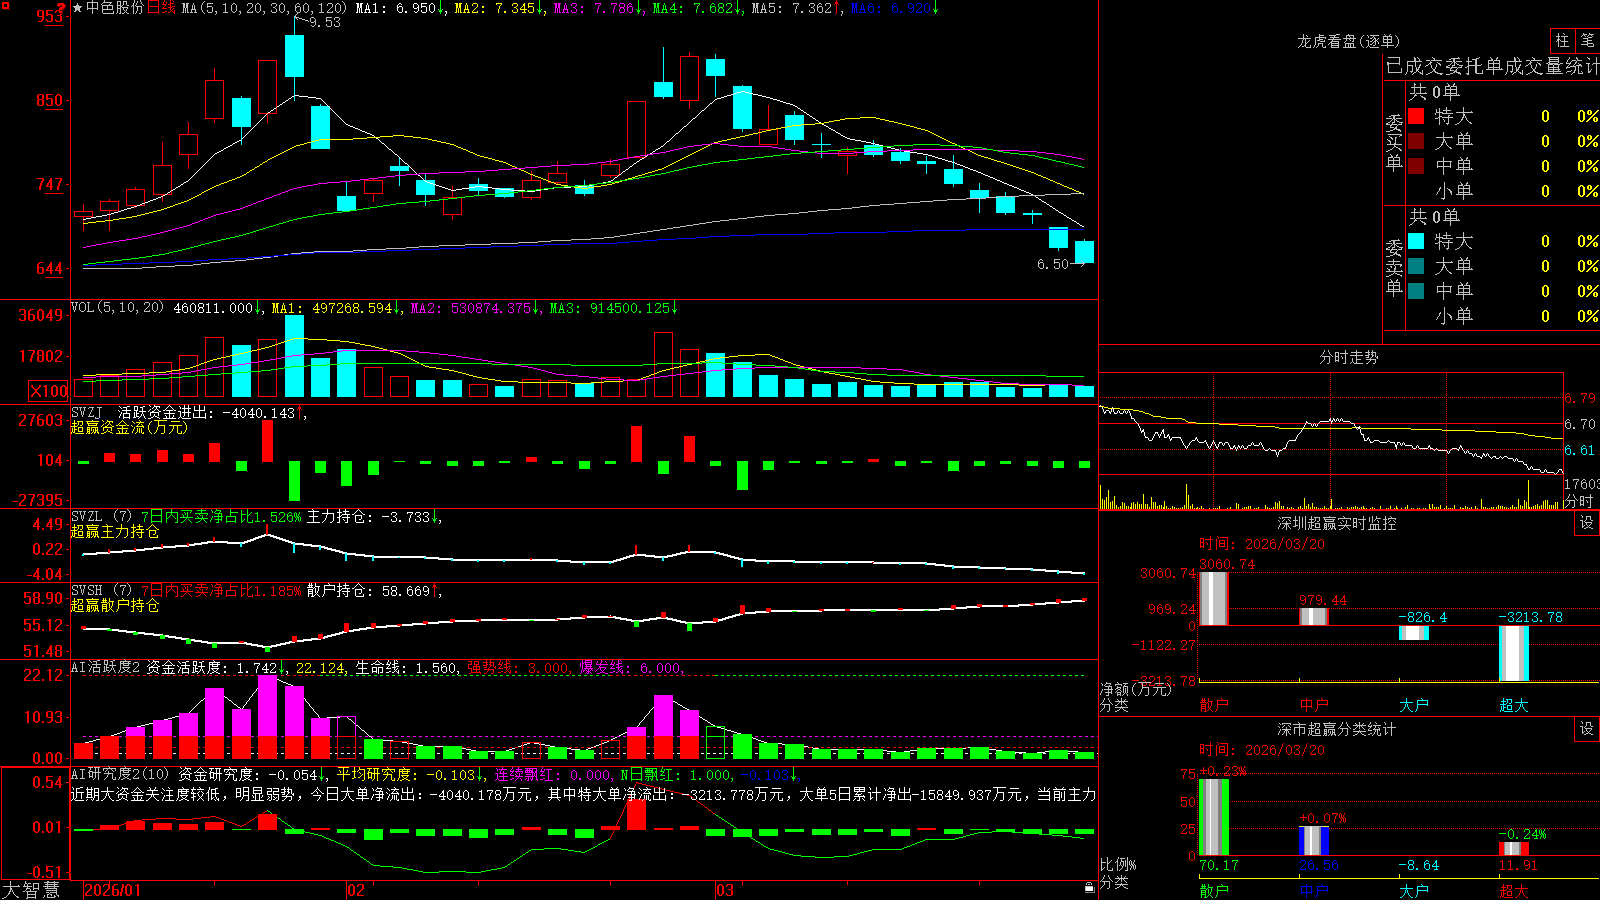1600x900 pixels.
Task: Click the 02 month marker on time axis
Action: 356,890
